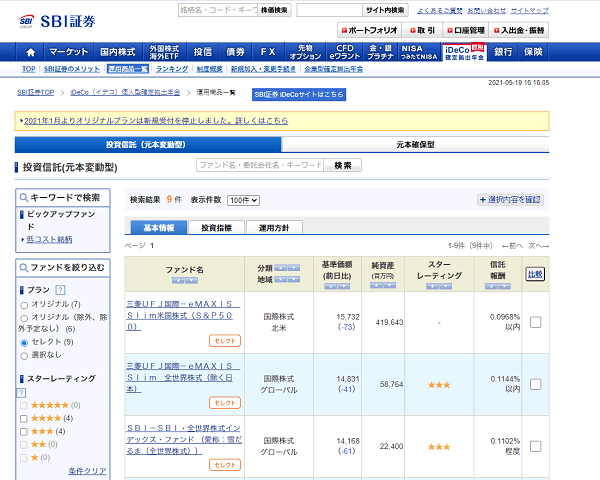Viewport: 600px width, 480px height.
Task: Open NISA つみたてNISA menu
Action: click(x=419, y=52)
